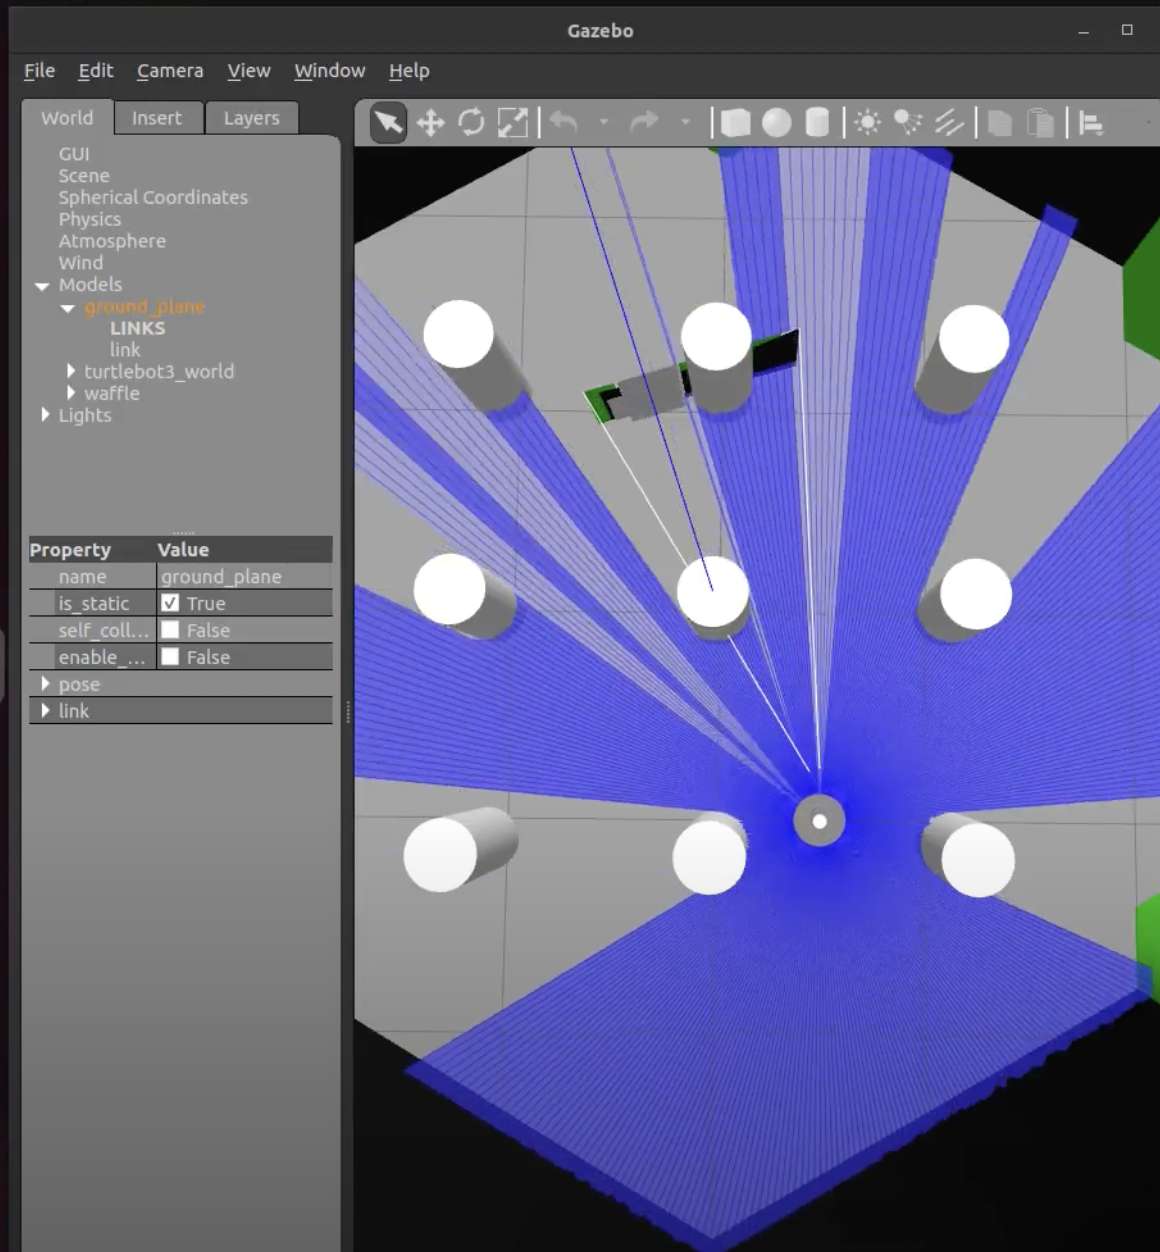Select the turtlebot3_world model

pyautogui.click(x=159, y=372)
